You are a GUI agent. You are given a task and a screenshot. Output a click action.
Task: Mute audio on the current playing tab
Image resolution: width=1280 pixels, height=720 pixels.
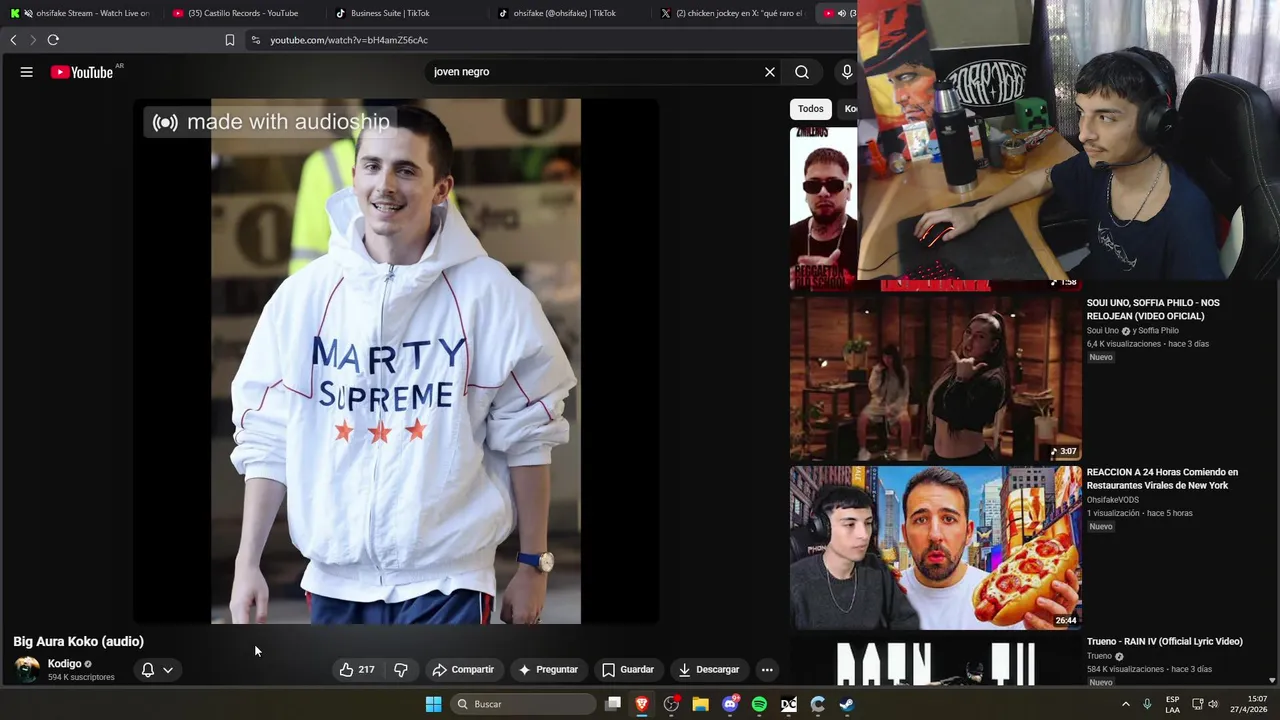pos(841,13)
